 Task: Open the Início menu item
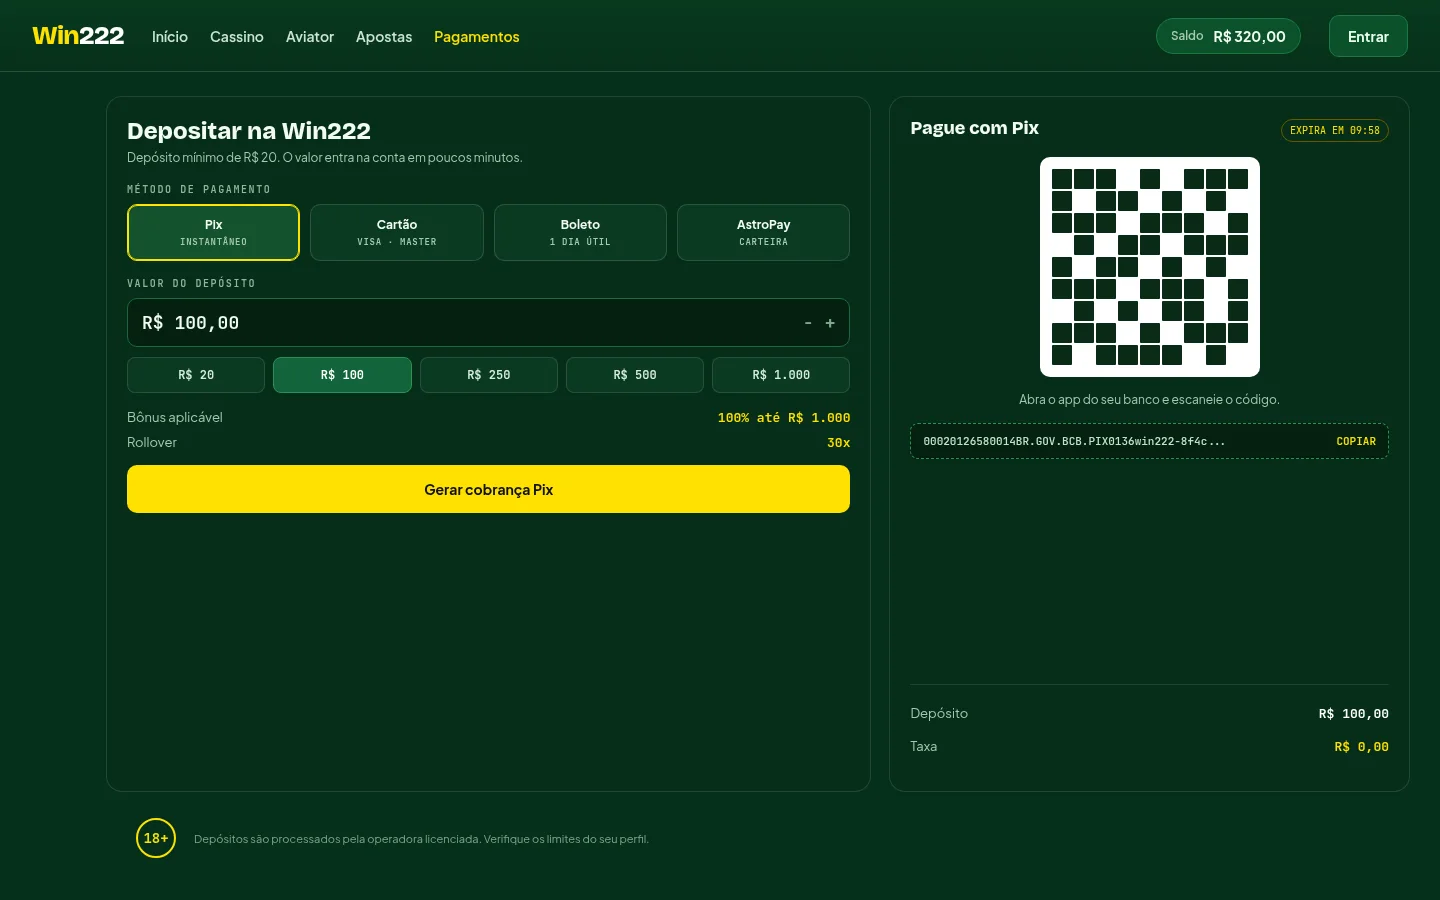170,36
